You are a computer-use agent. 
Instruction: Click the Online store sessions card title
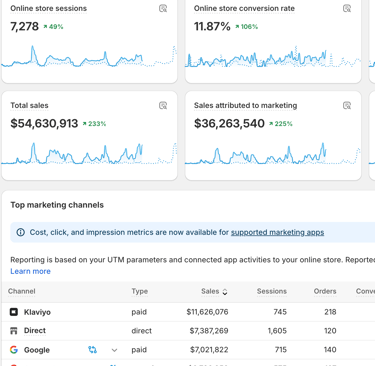49,8
